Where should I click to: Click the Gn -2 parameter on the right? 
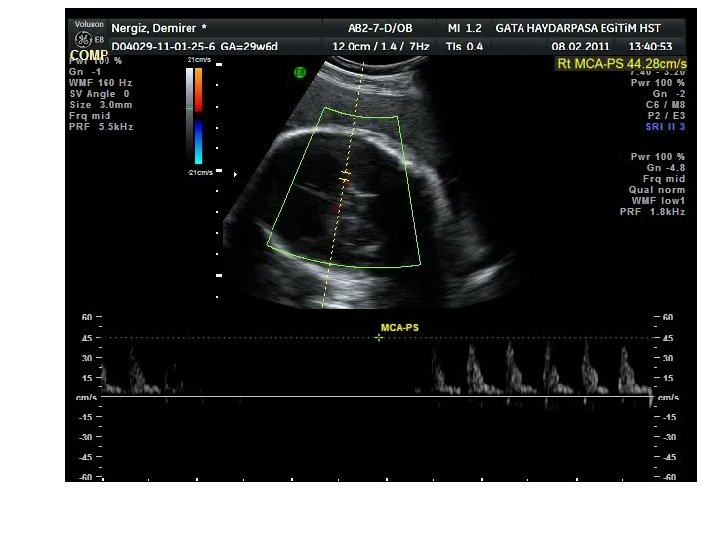(x=669, y=94)
